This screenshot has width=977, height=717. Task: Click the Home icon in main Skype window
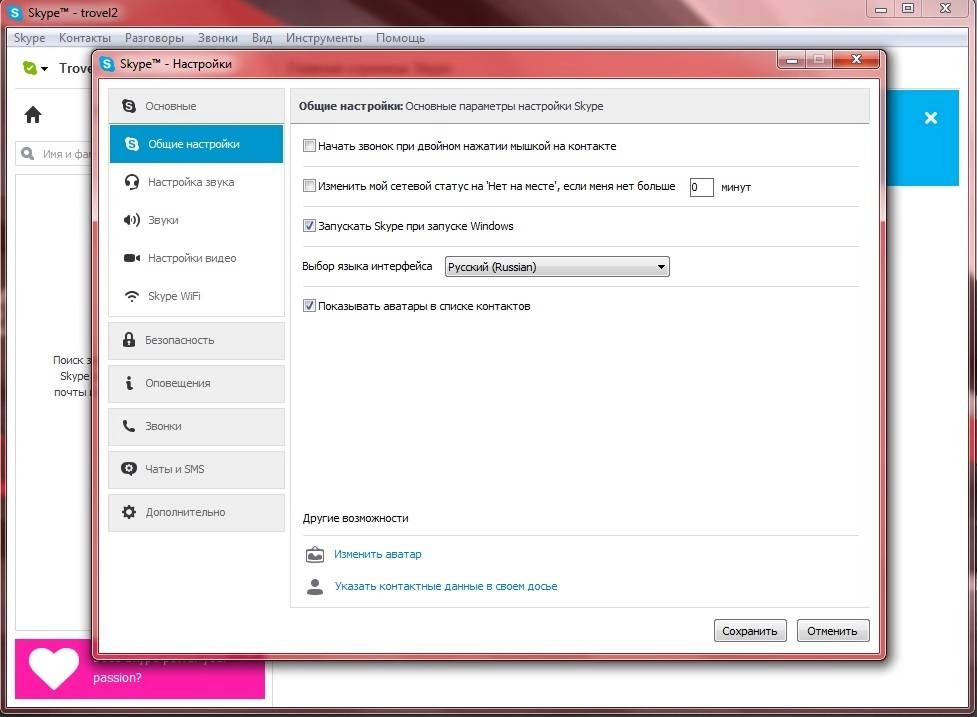(32, 115)
